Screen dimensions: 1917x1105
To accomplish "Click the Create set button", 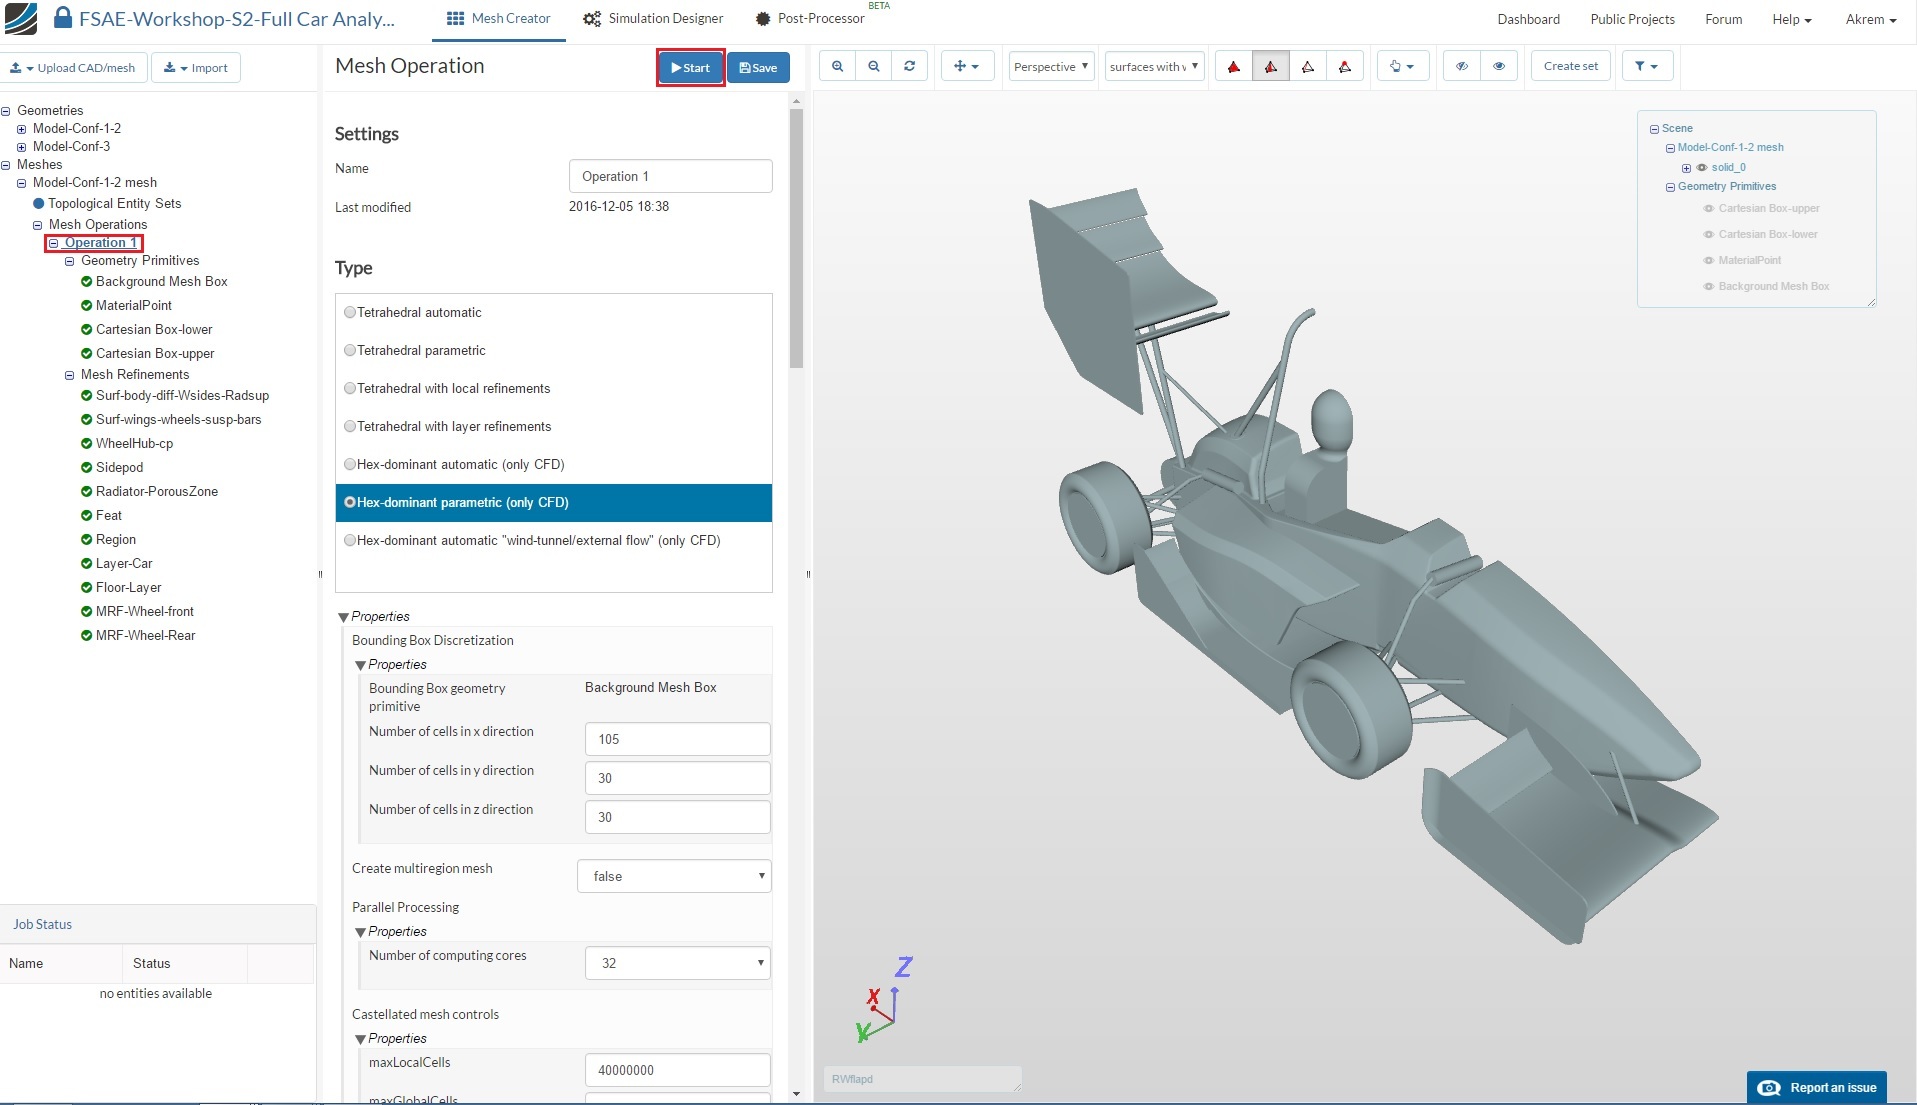I will (x=1570, y=67).
